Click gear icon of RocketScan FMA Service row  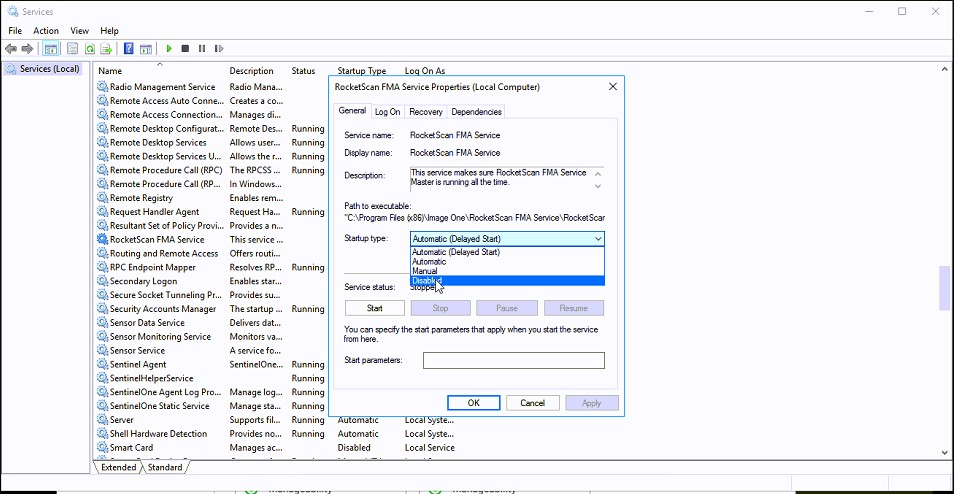[102, 239]
